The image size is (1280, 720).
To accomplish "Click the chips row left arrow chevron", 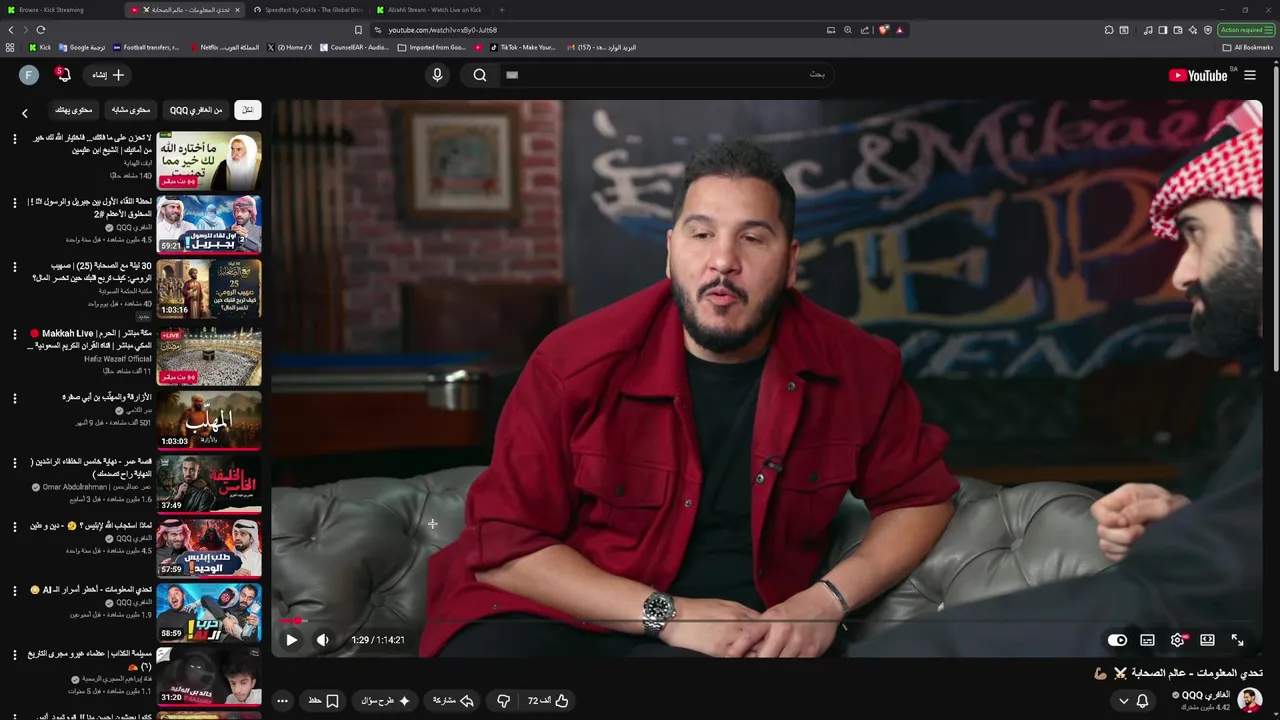I will point(25,113).
